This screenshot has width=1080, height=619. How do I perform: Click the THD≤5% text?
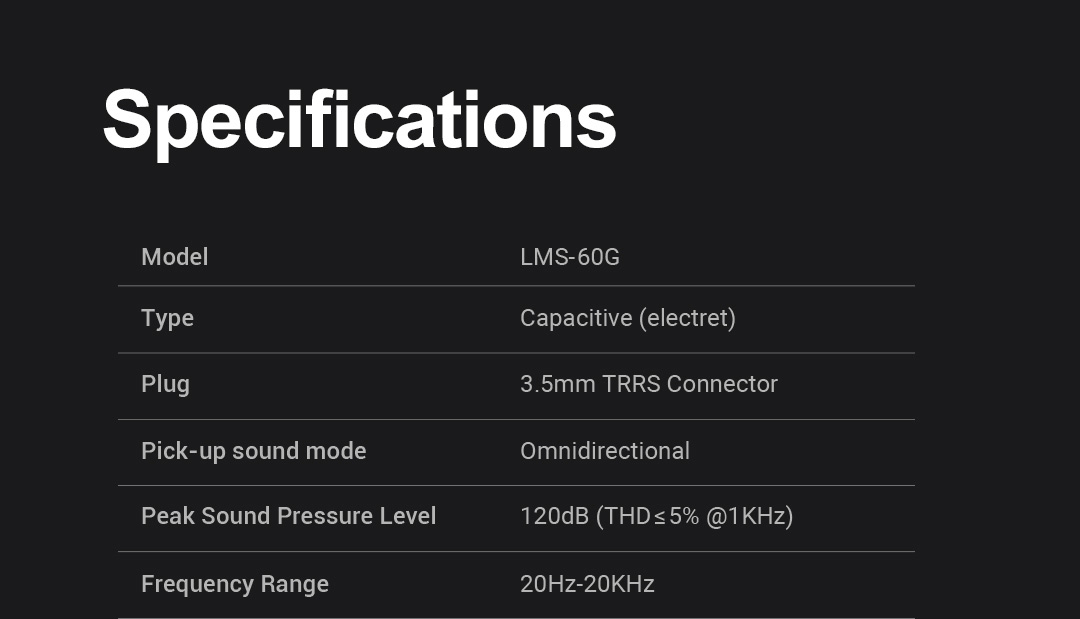coord(651,516)
